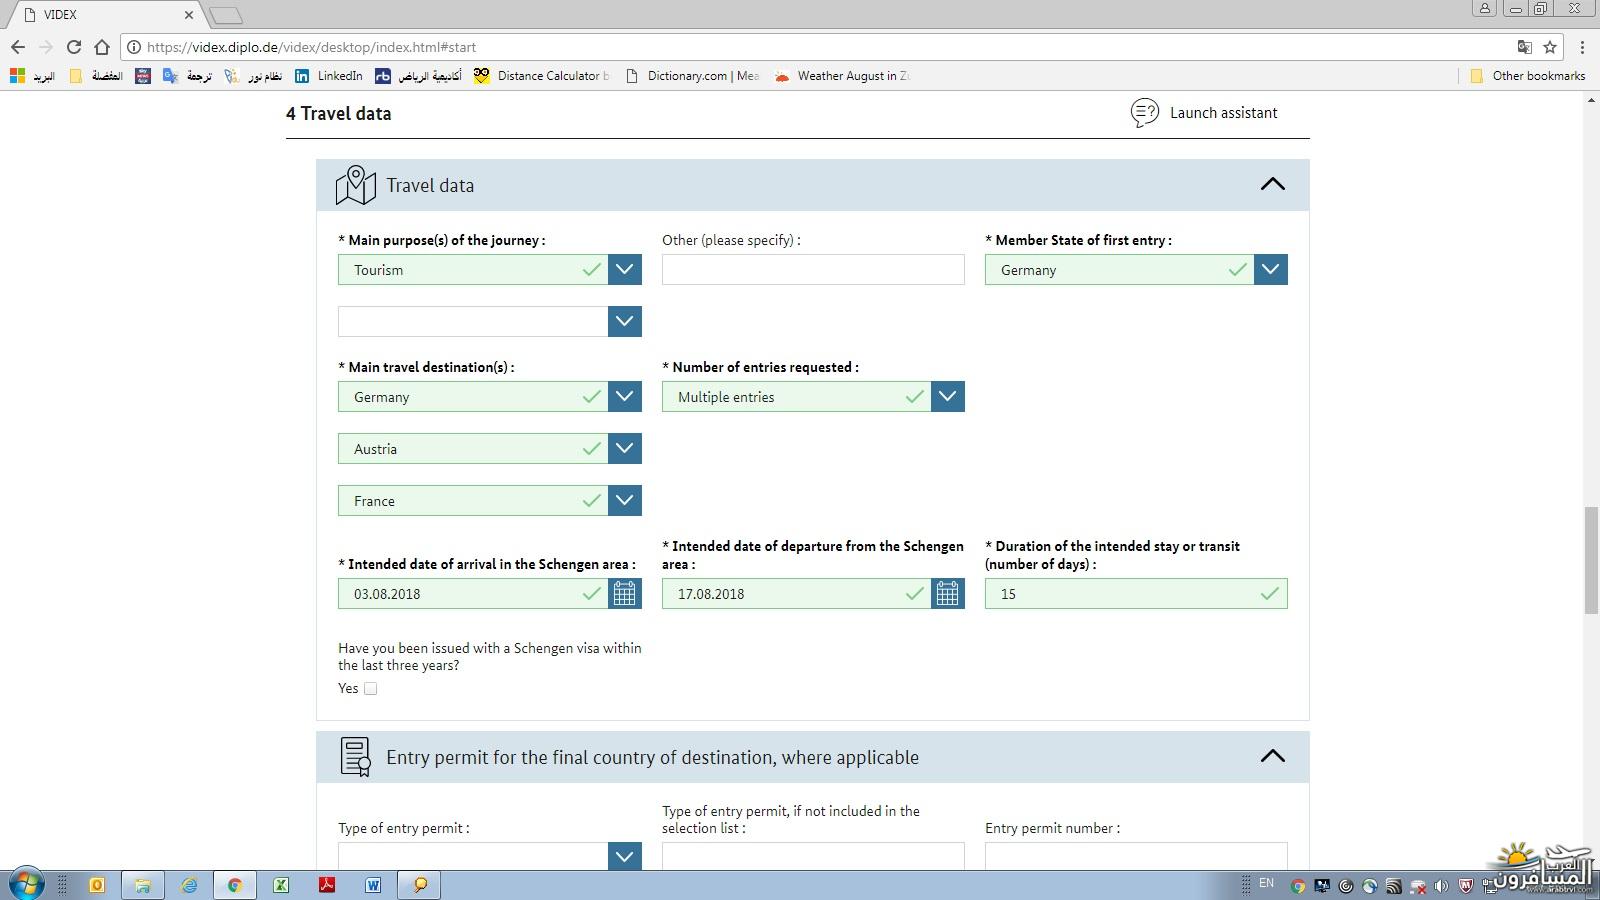Viewport: 1600px width, 900px height.
Task: Open the Microsoft bookmark icon at bar start
Action: pos(17,76)
